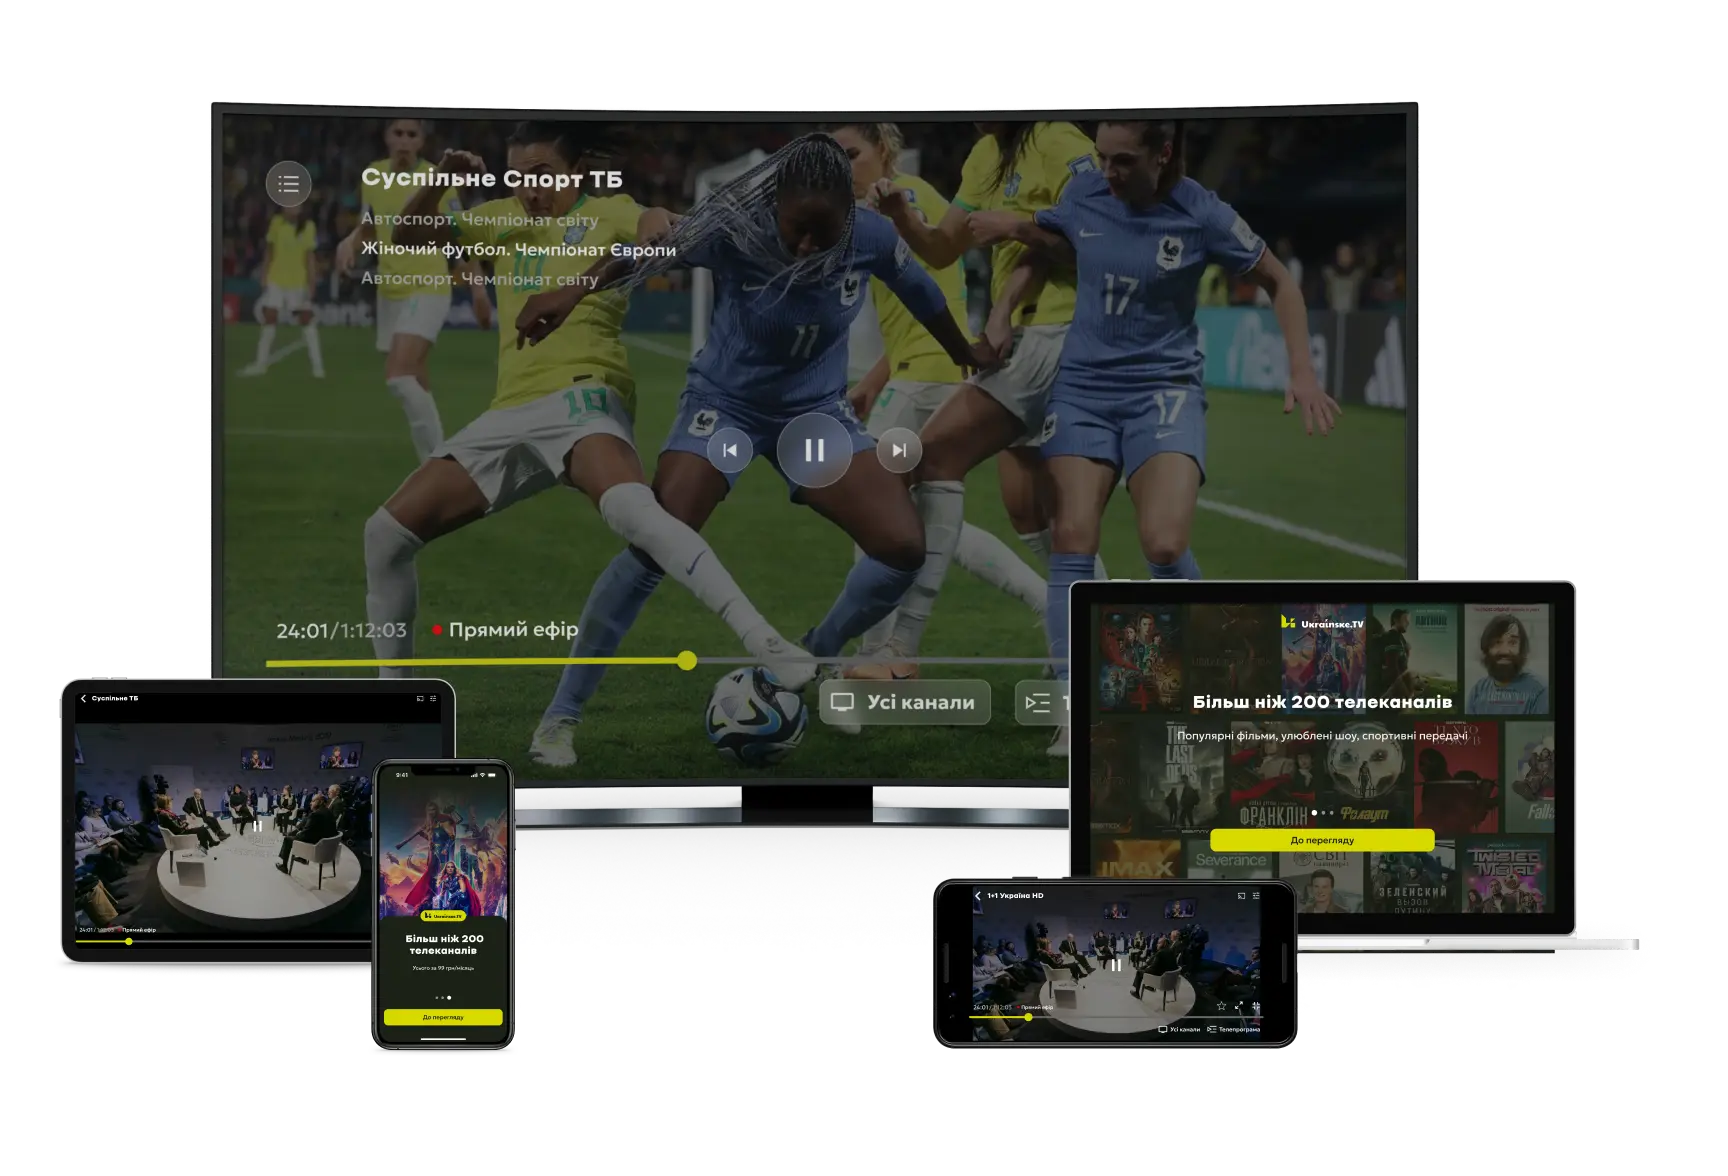Viewport: 1728px width, 1176px height.
Task: Click the 'Усі канали' button on TV
Action: coord(905,702)
